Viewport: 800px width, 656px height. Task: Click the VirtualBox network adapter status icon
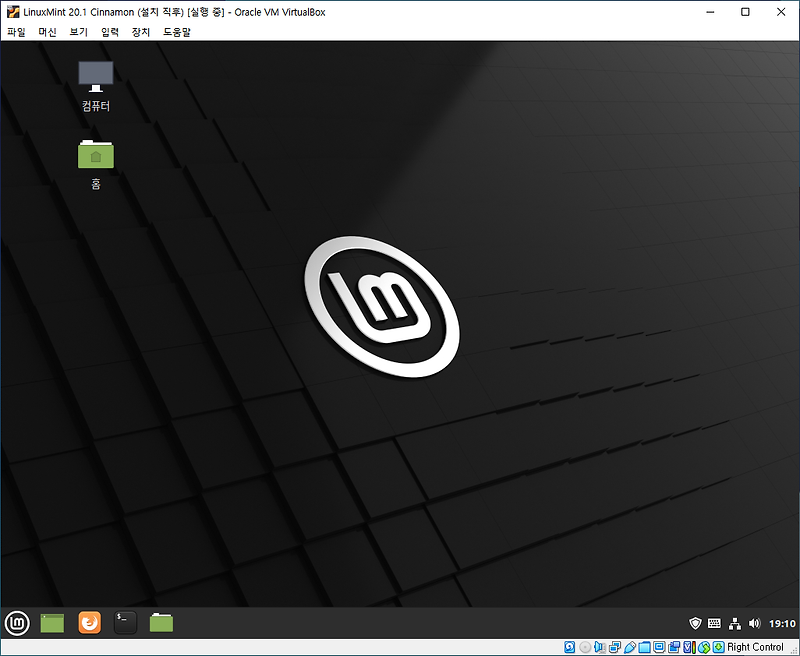click(x=614, y=647)
